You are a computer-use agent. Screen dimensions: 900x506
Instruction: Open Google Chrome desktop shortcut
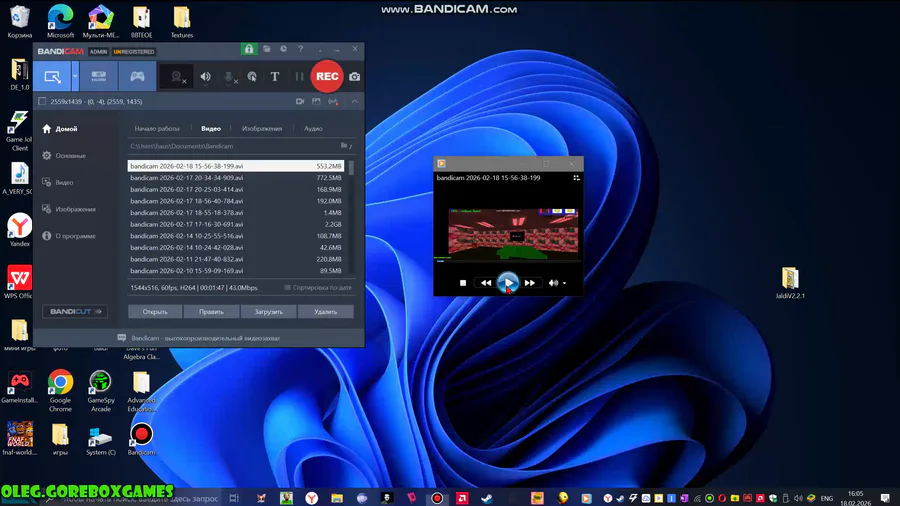click(60, 391)
